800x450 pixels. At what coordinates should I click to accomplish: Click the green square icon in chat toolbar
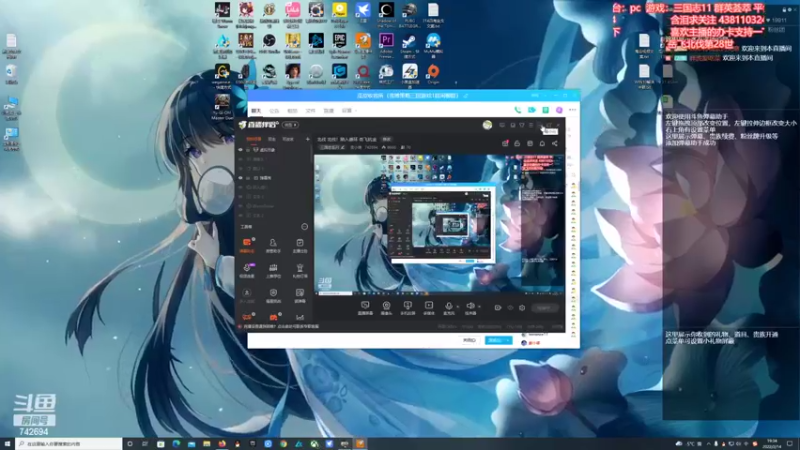click(545, 110)
